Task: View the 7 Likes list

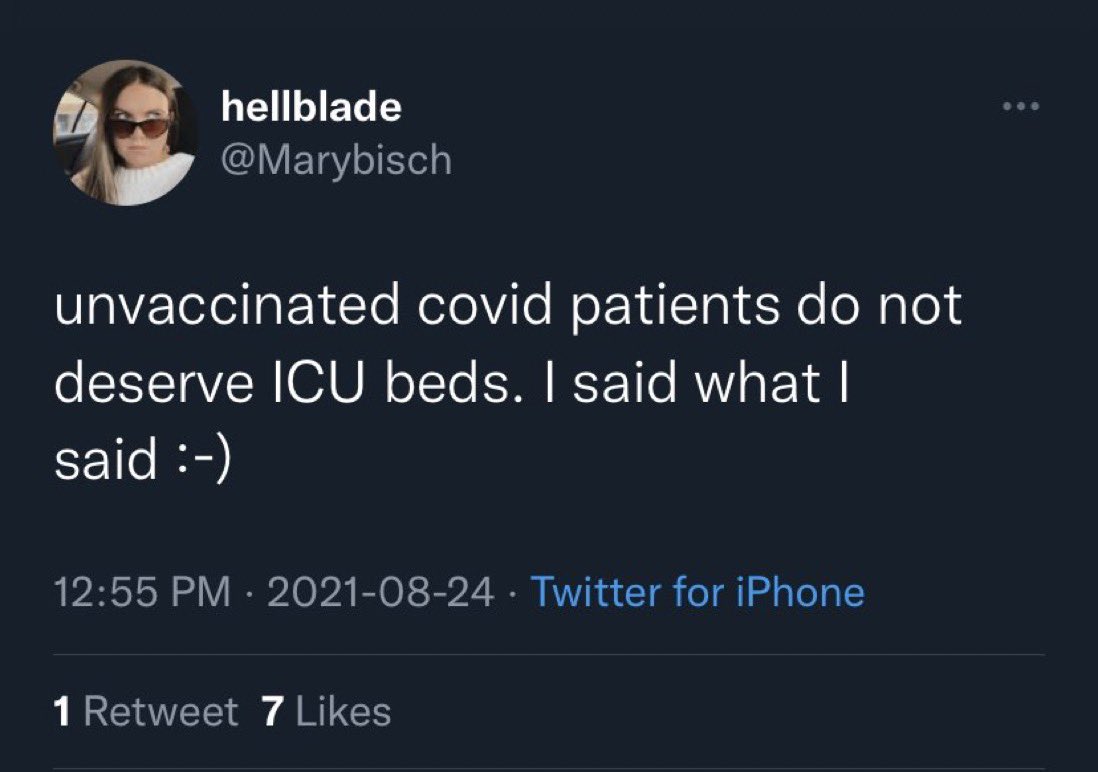Action: click(x=325, y=712)
